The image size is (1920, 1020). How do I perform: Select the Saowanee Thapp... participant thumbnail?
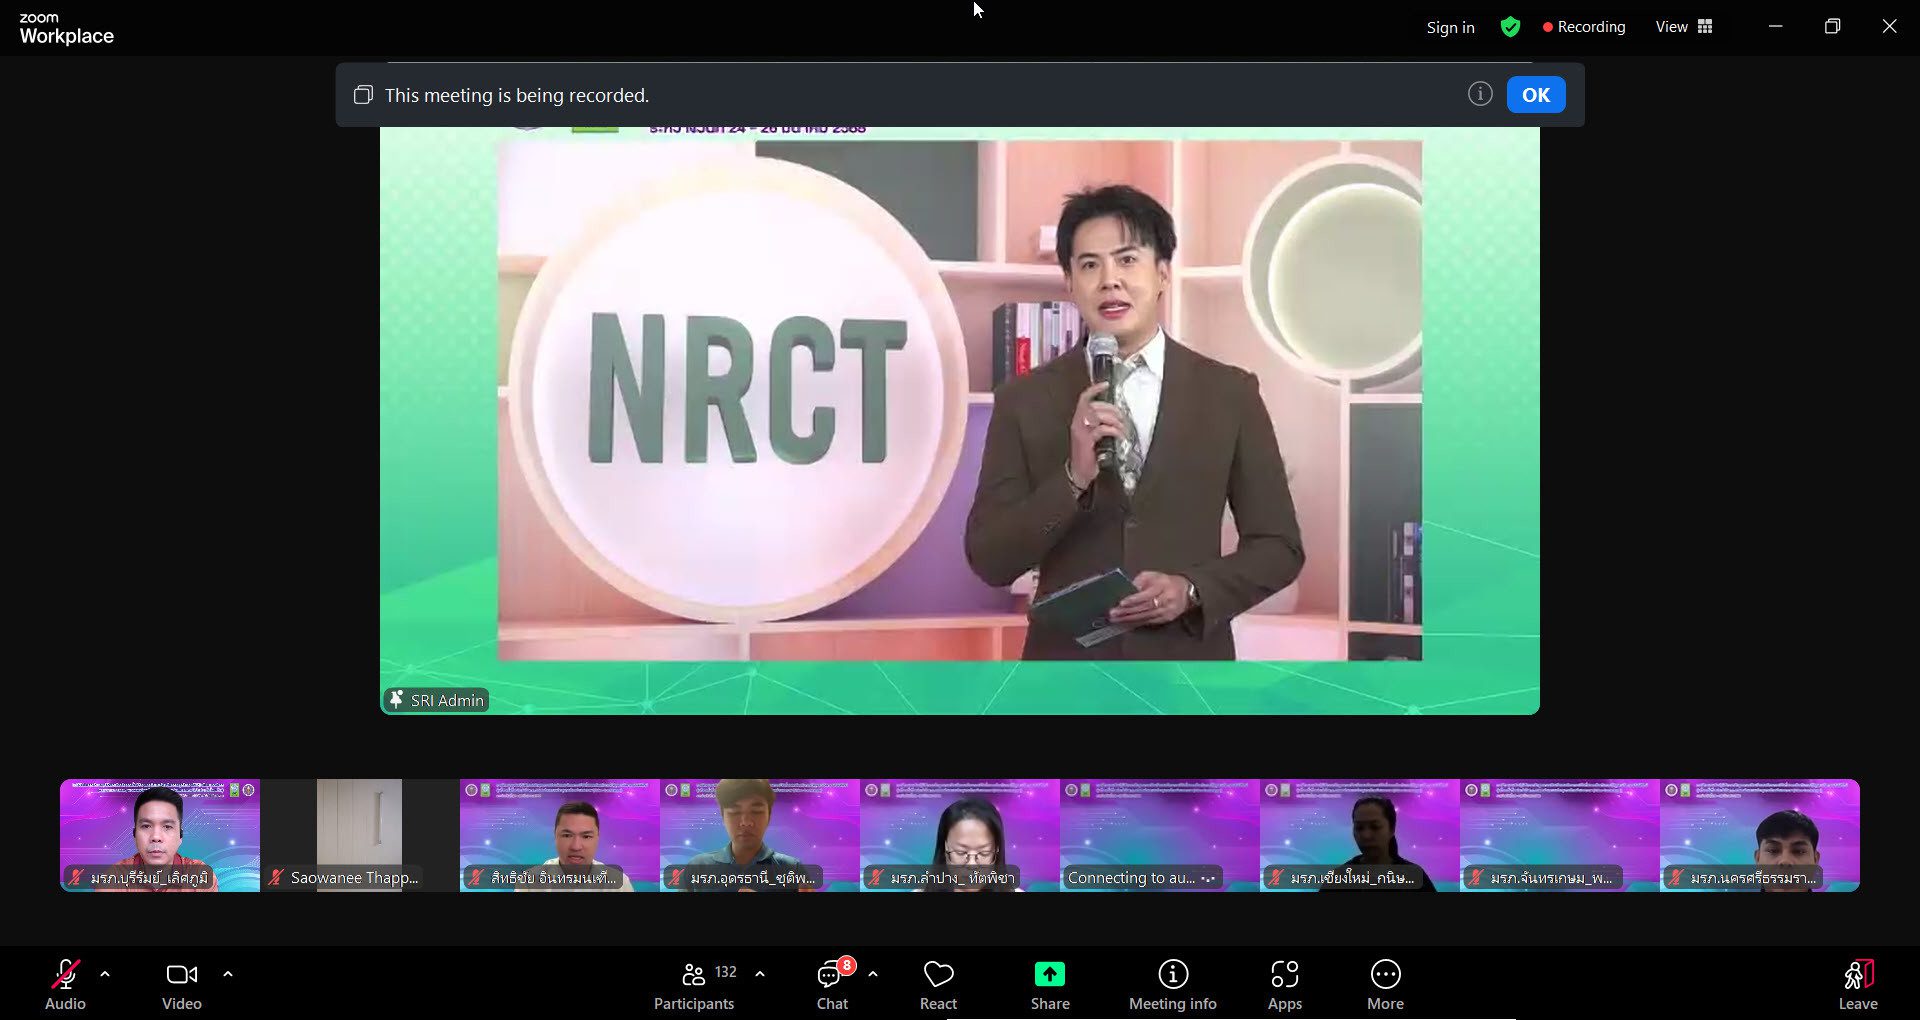tap(360, 835)
